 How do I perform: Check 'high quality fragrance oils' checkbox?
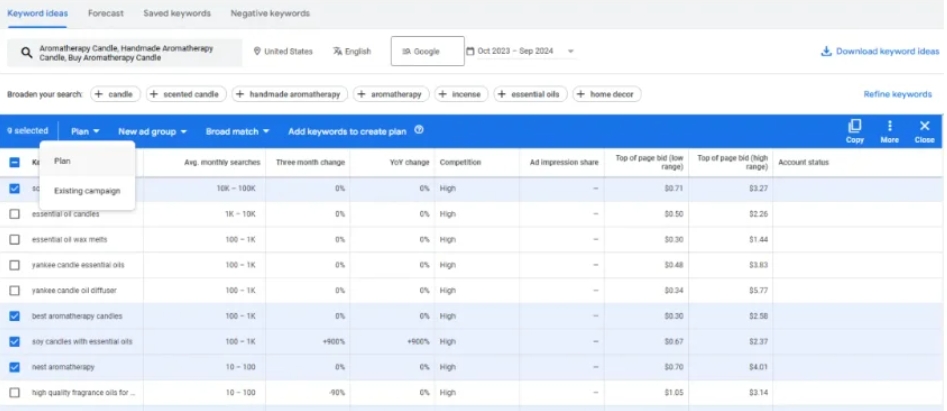click(x=14, y=392)
